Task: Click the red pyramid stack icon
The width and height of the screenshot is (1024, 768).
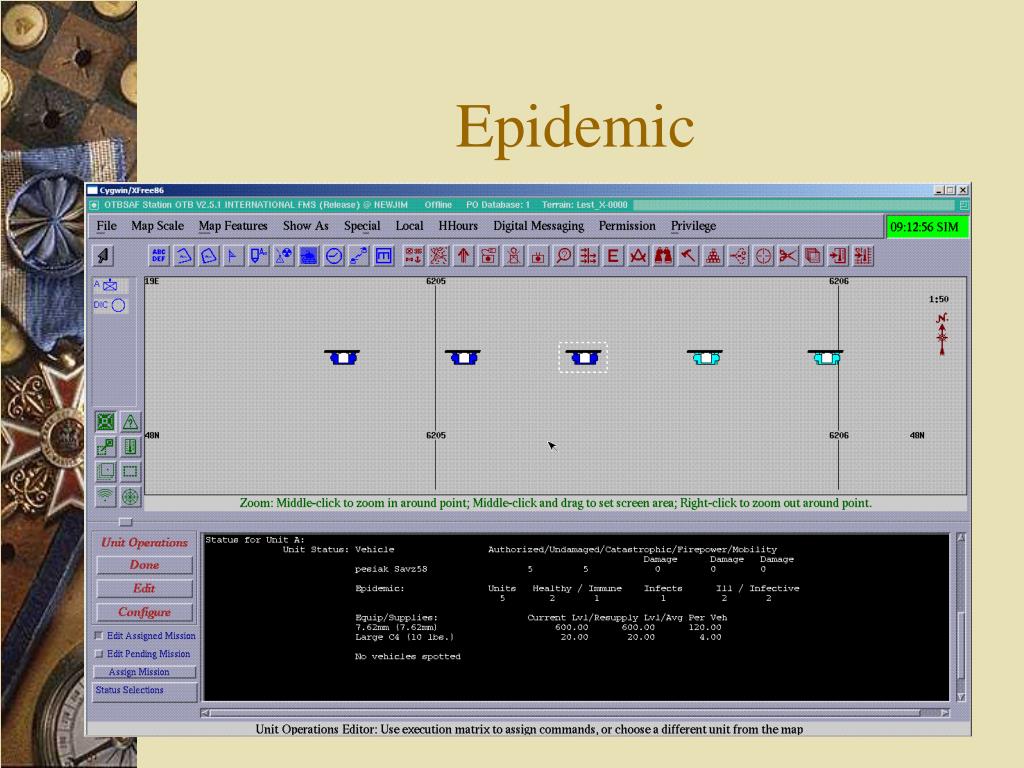Action: coord(713,255)
